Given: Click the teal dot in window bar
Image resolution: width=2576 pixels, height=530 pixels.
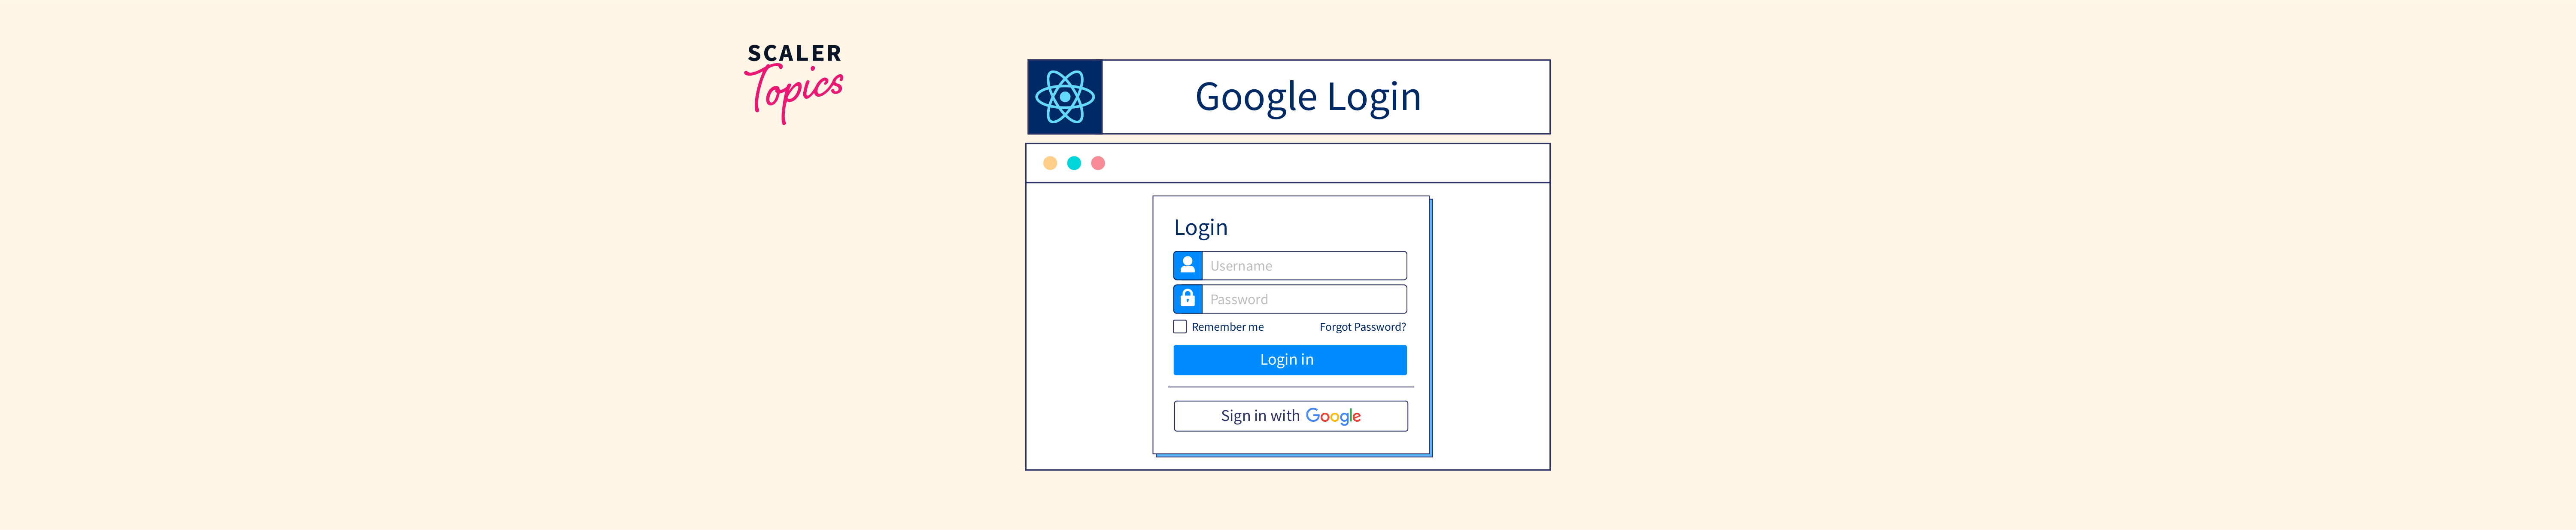Looking at the screenshot, I should coord(1074,163).
